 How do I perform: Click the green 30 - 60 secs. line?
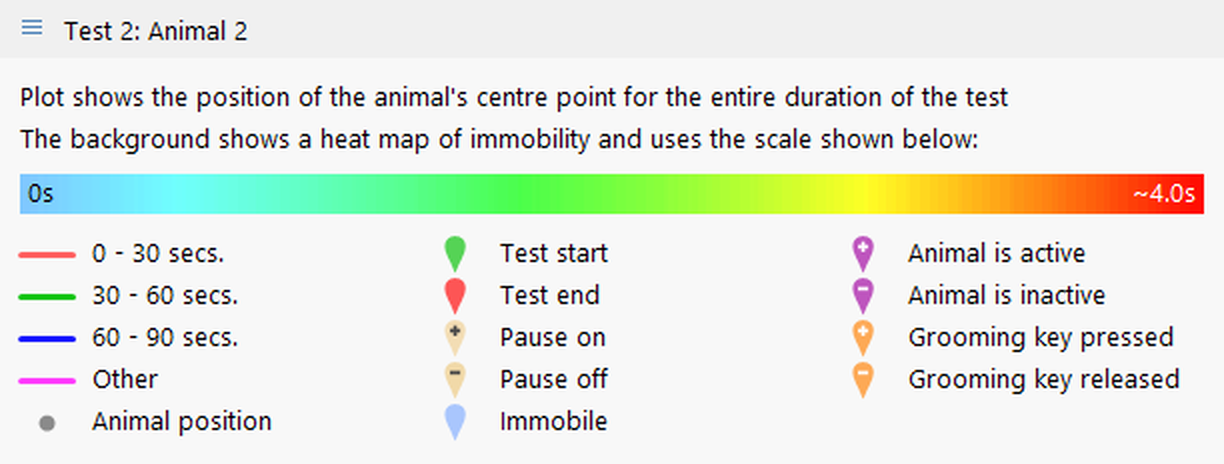click(x=47, y=297)
